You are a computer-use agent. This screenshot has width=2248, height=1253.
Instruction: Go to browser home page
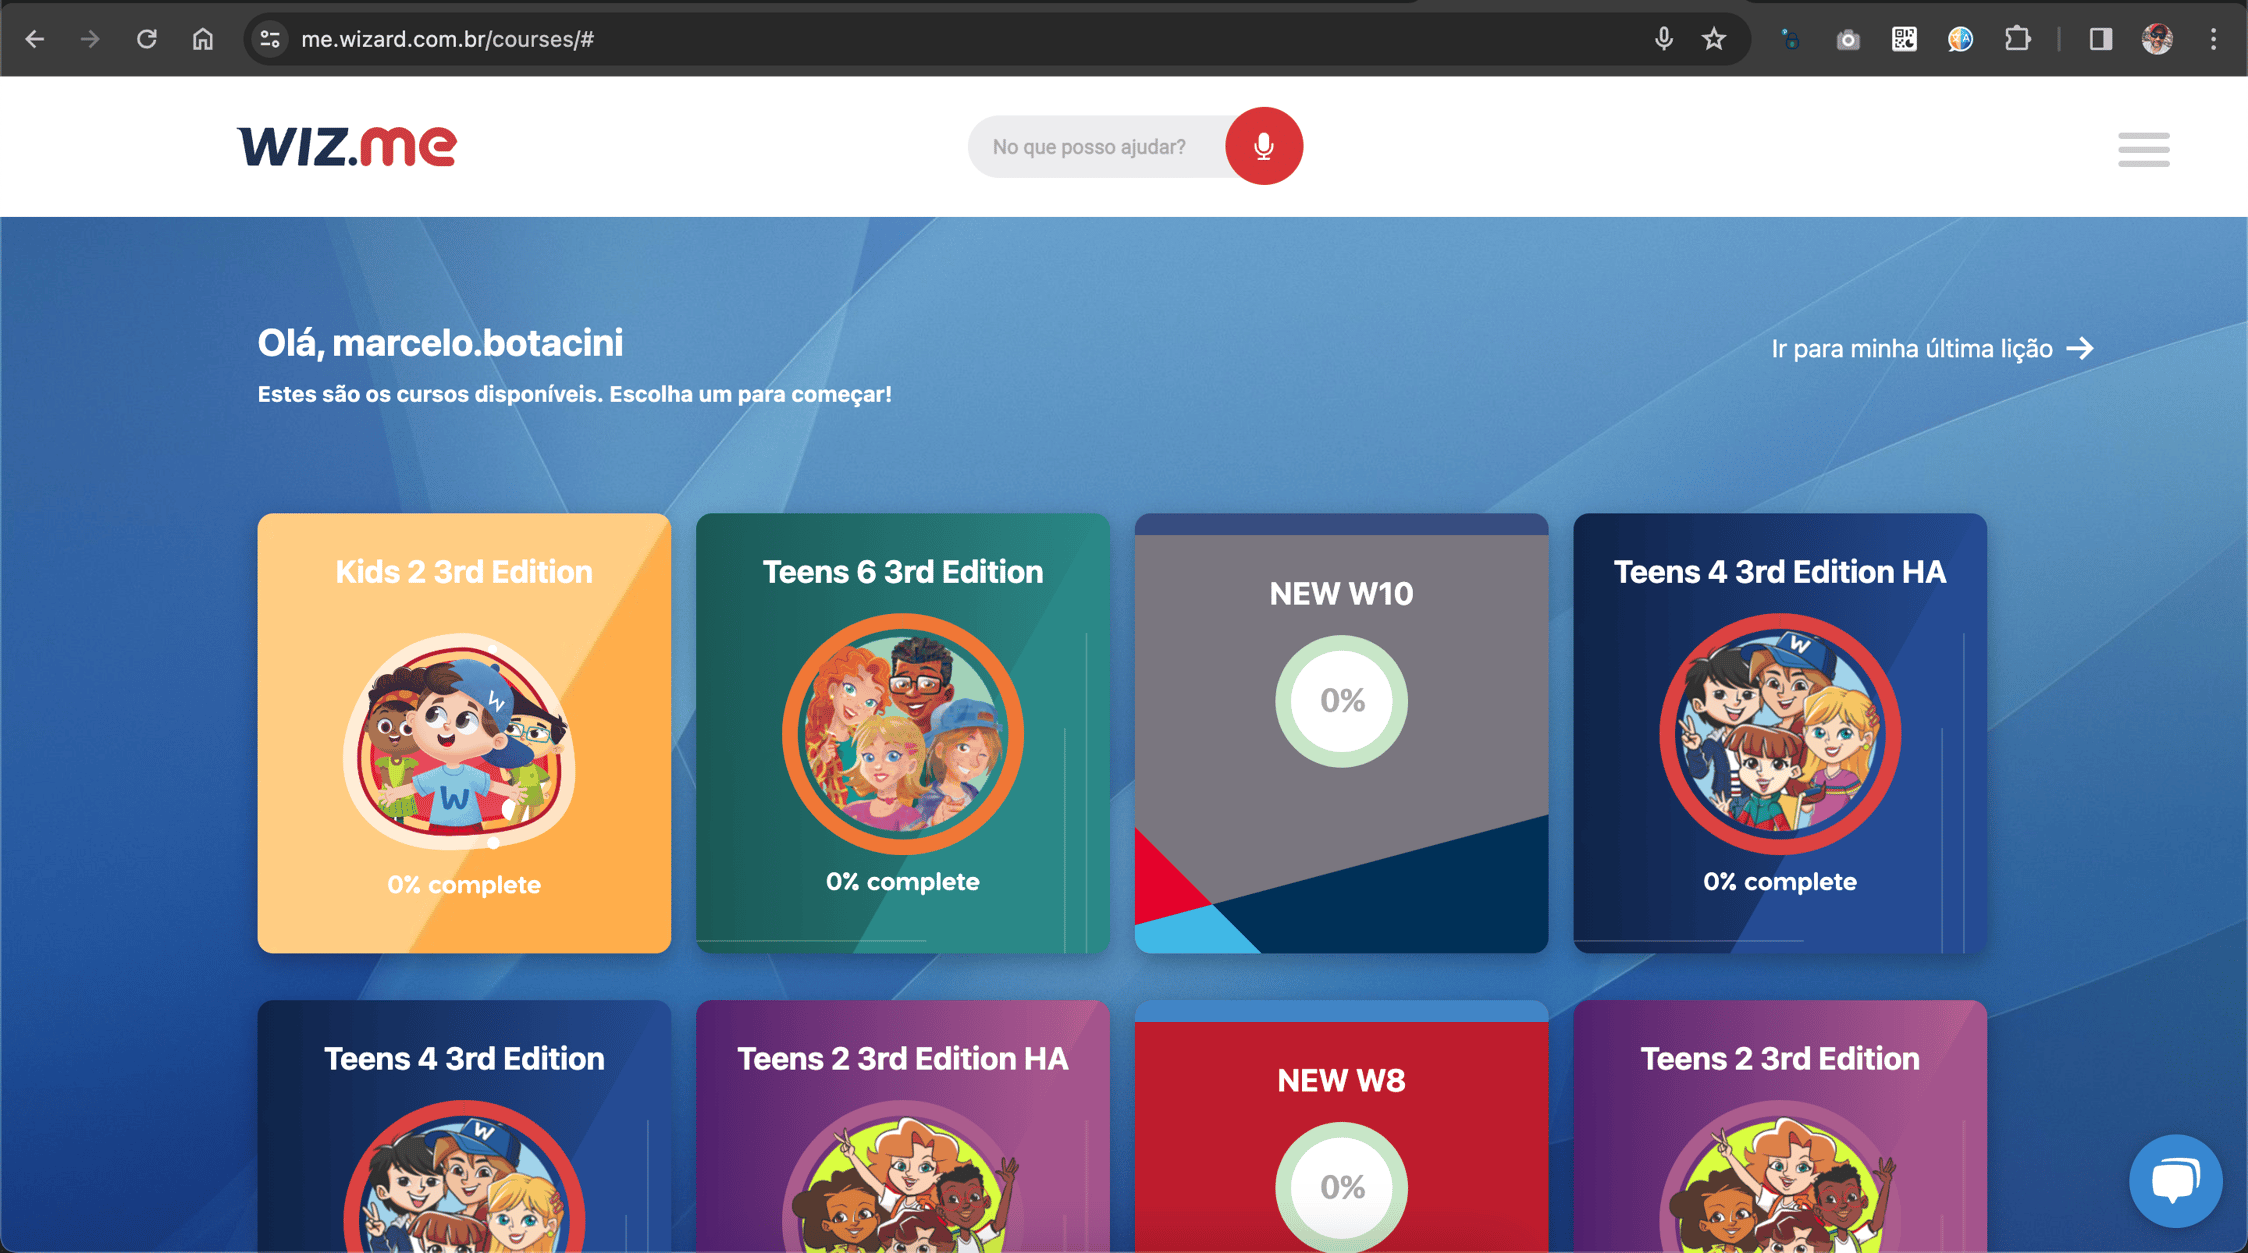pyautogui.click(x=203, y=39)
